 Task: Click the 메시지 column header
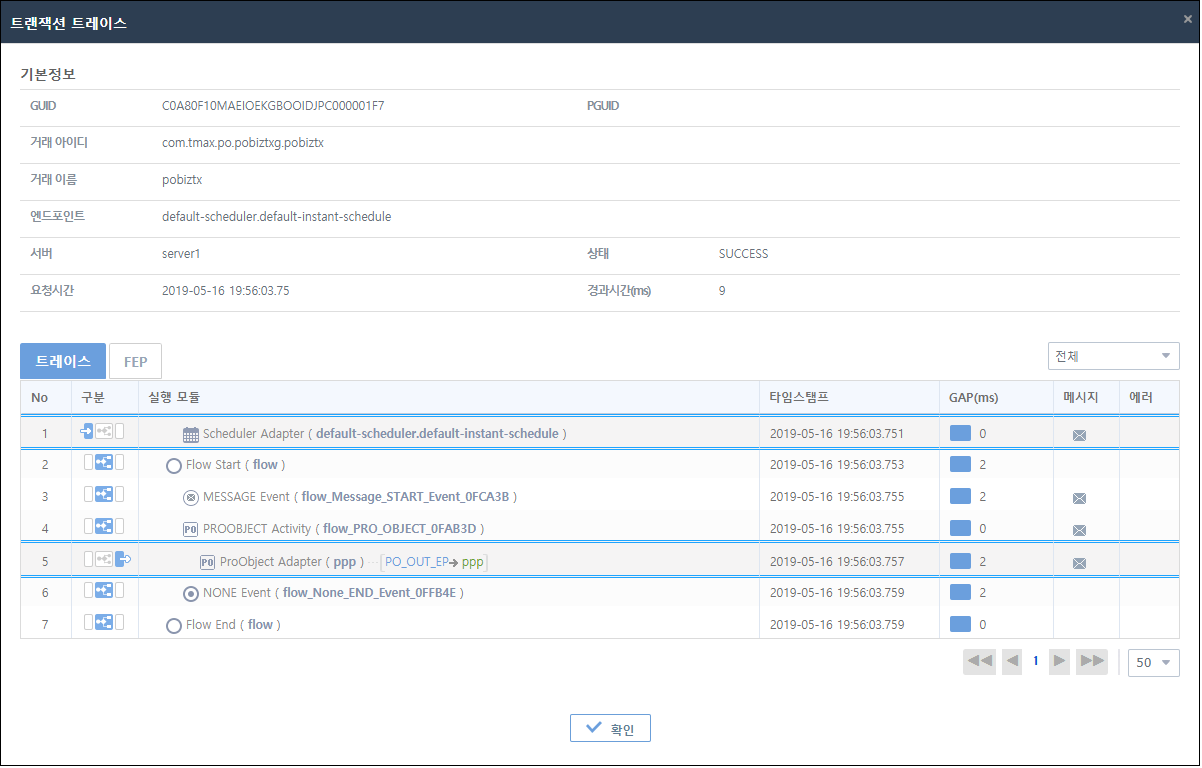[x=1085, y=398]
